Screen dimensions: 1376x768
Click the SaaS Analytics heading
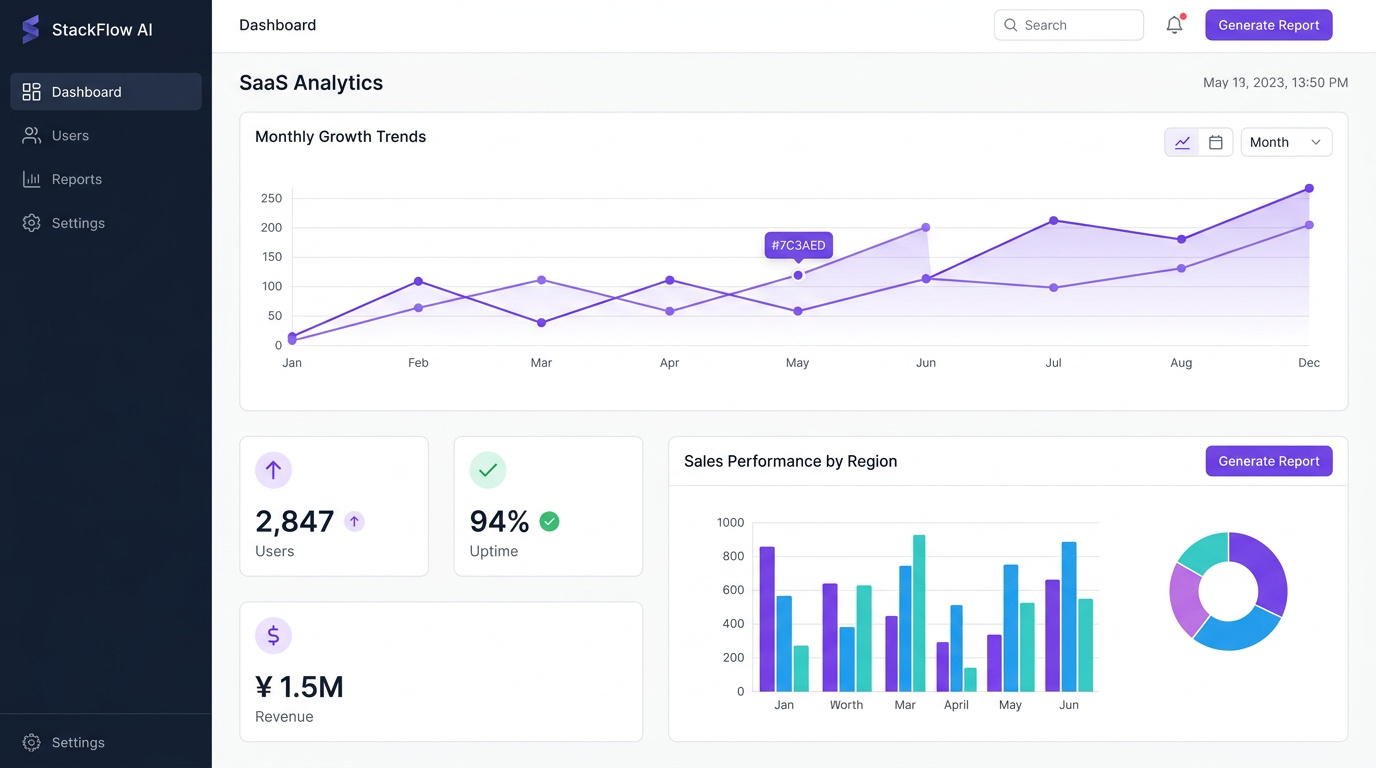pyautogui.click(x=311, y=83)
